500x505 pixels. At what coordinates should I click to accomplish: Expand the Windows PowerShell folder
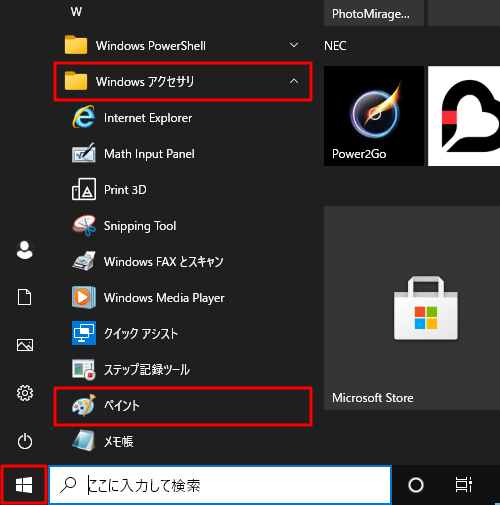[183, 45]
